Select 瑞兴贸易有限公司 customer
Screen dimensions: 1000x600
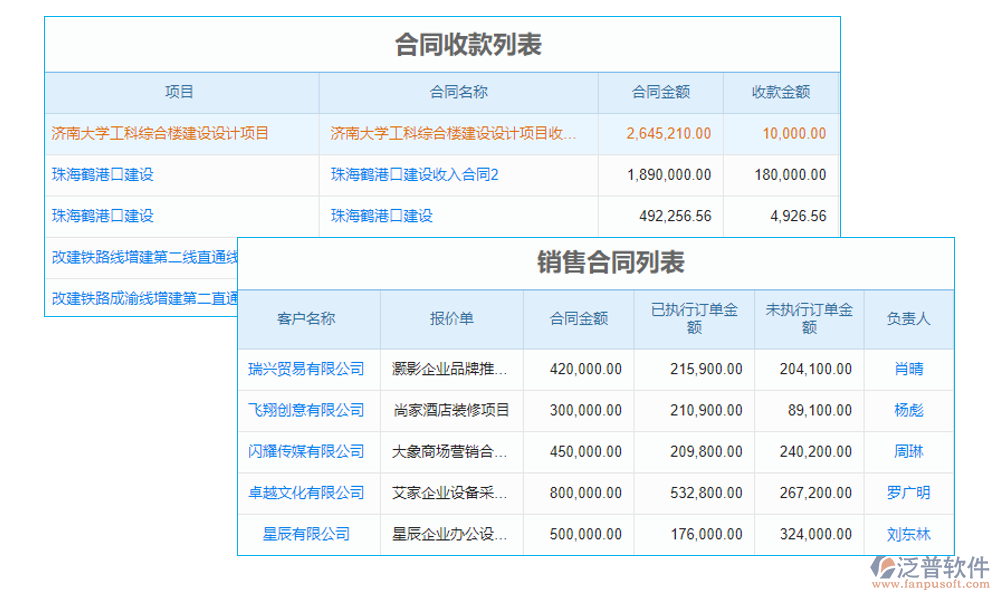[307, 368]
